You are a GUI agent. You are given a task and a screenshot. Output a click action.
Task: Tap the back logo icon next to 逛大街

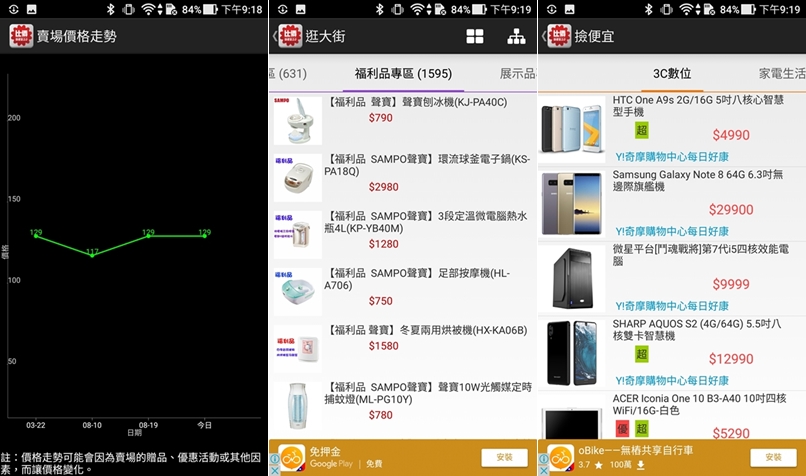click(x=290, y=36)
